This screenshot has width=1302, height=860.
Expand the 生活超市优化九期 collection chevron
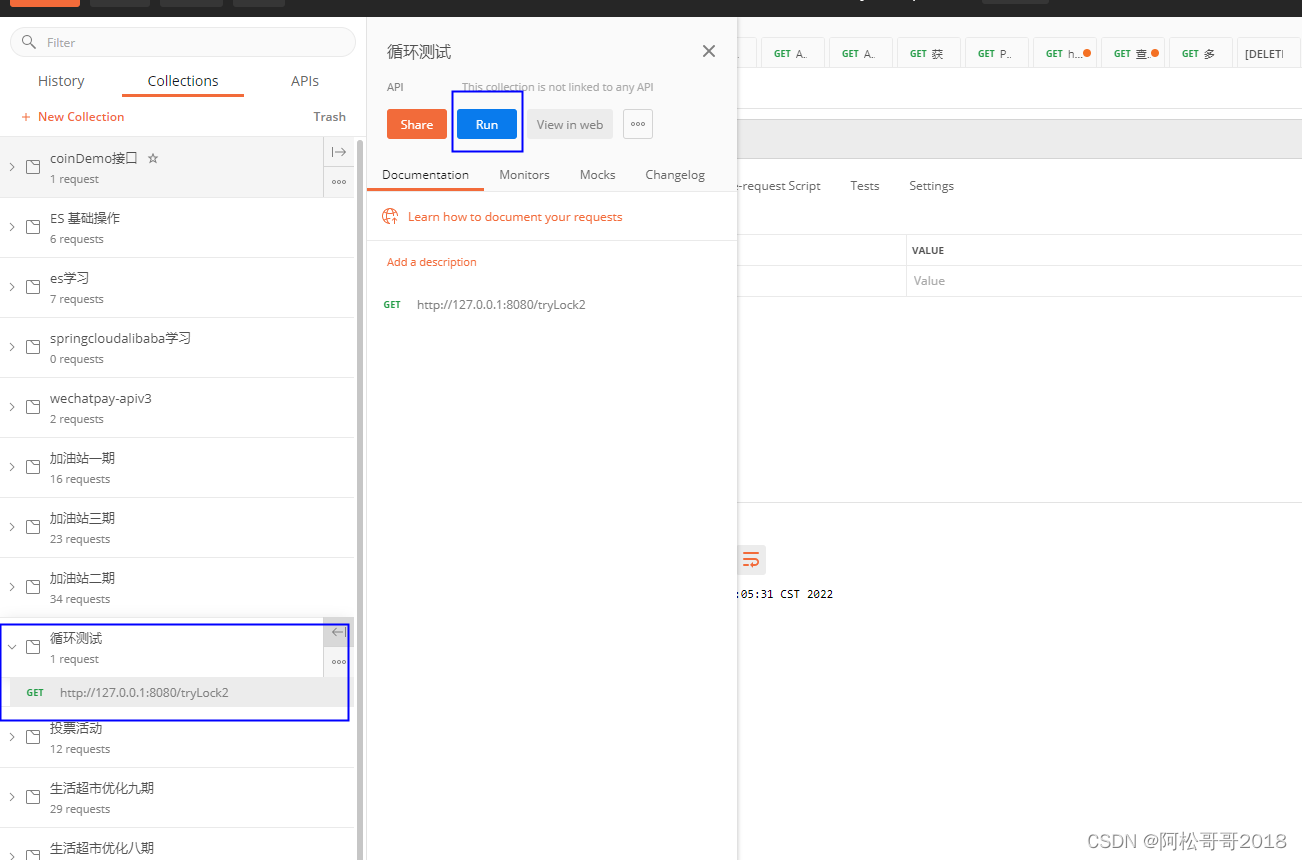[x=12, y=797]
